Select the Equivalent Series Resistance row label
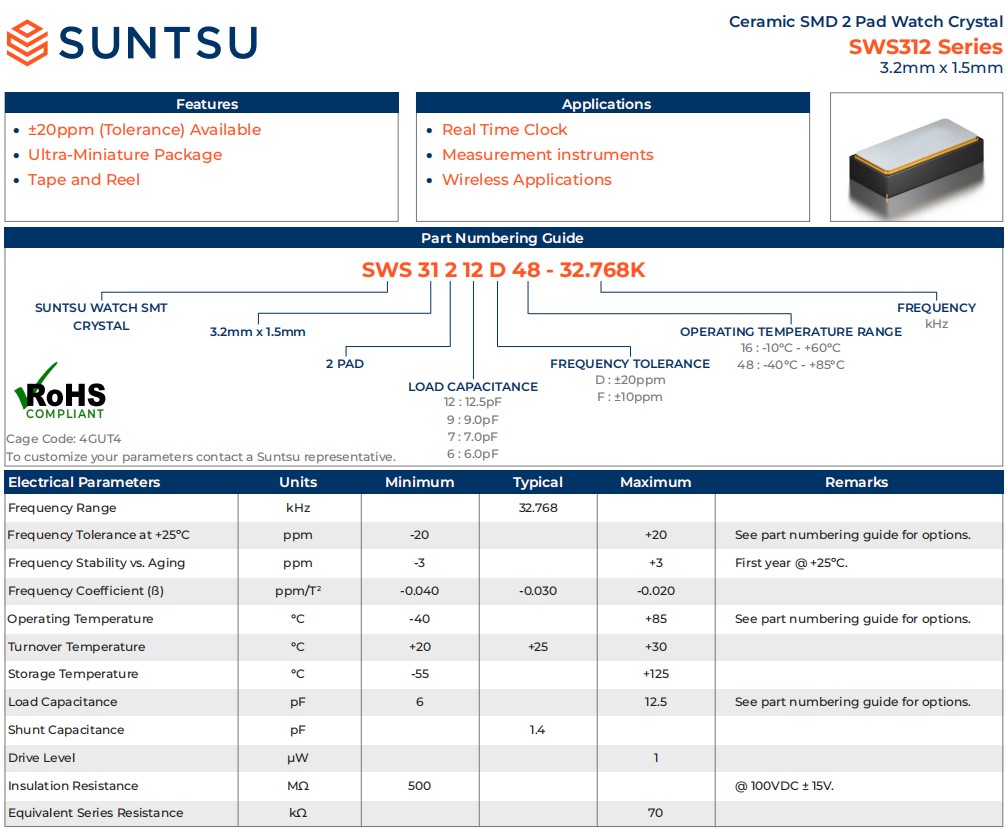 pos(96,813)
